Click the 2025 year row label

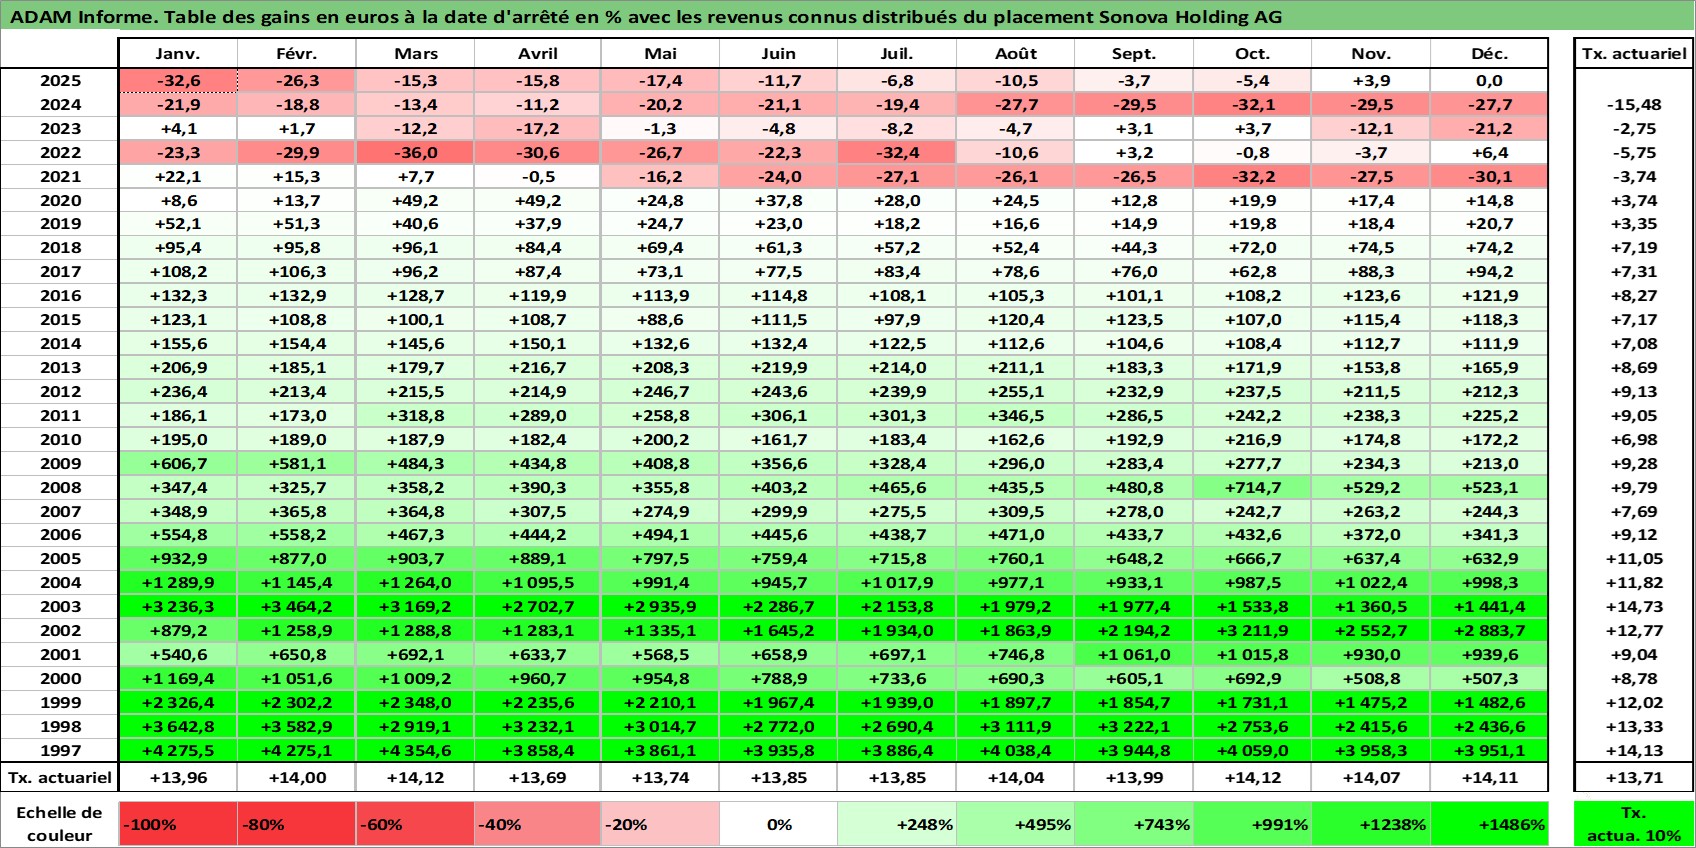point(60,81)
